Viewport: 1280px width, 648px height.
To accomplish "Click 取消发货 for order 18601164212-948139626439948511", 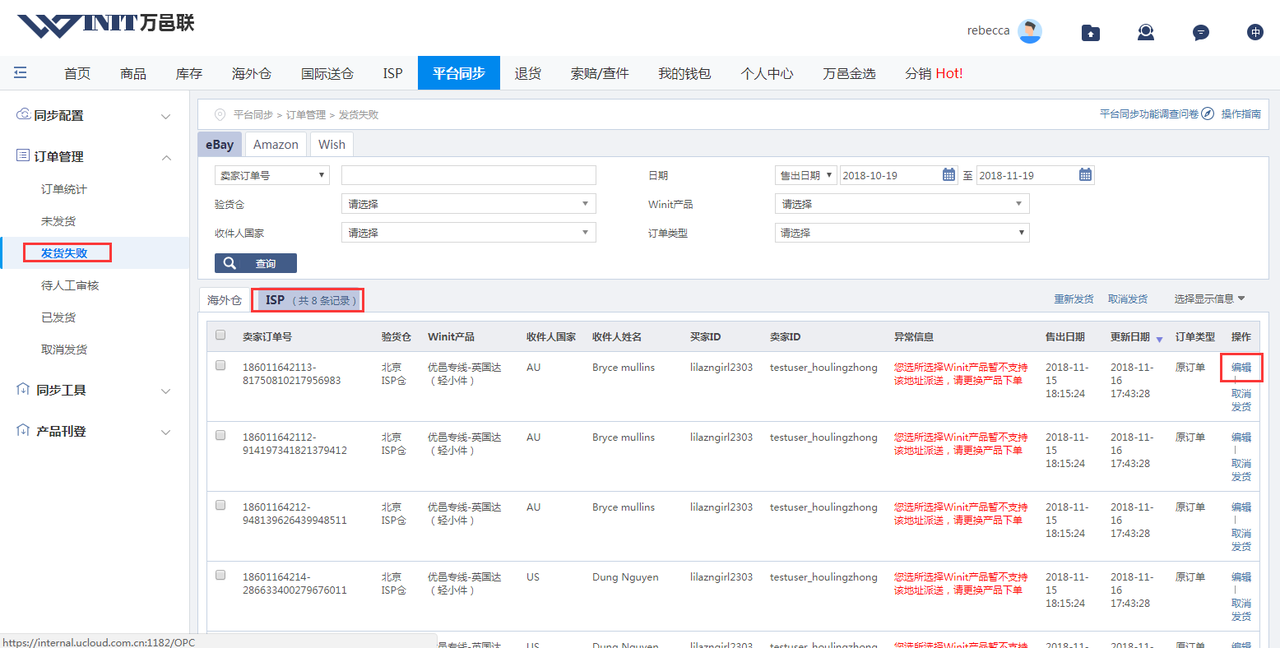I will tap(1241, 541).
